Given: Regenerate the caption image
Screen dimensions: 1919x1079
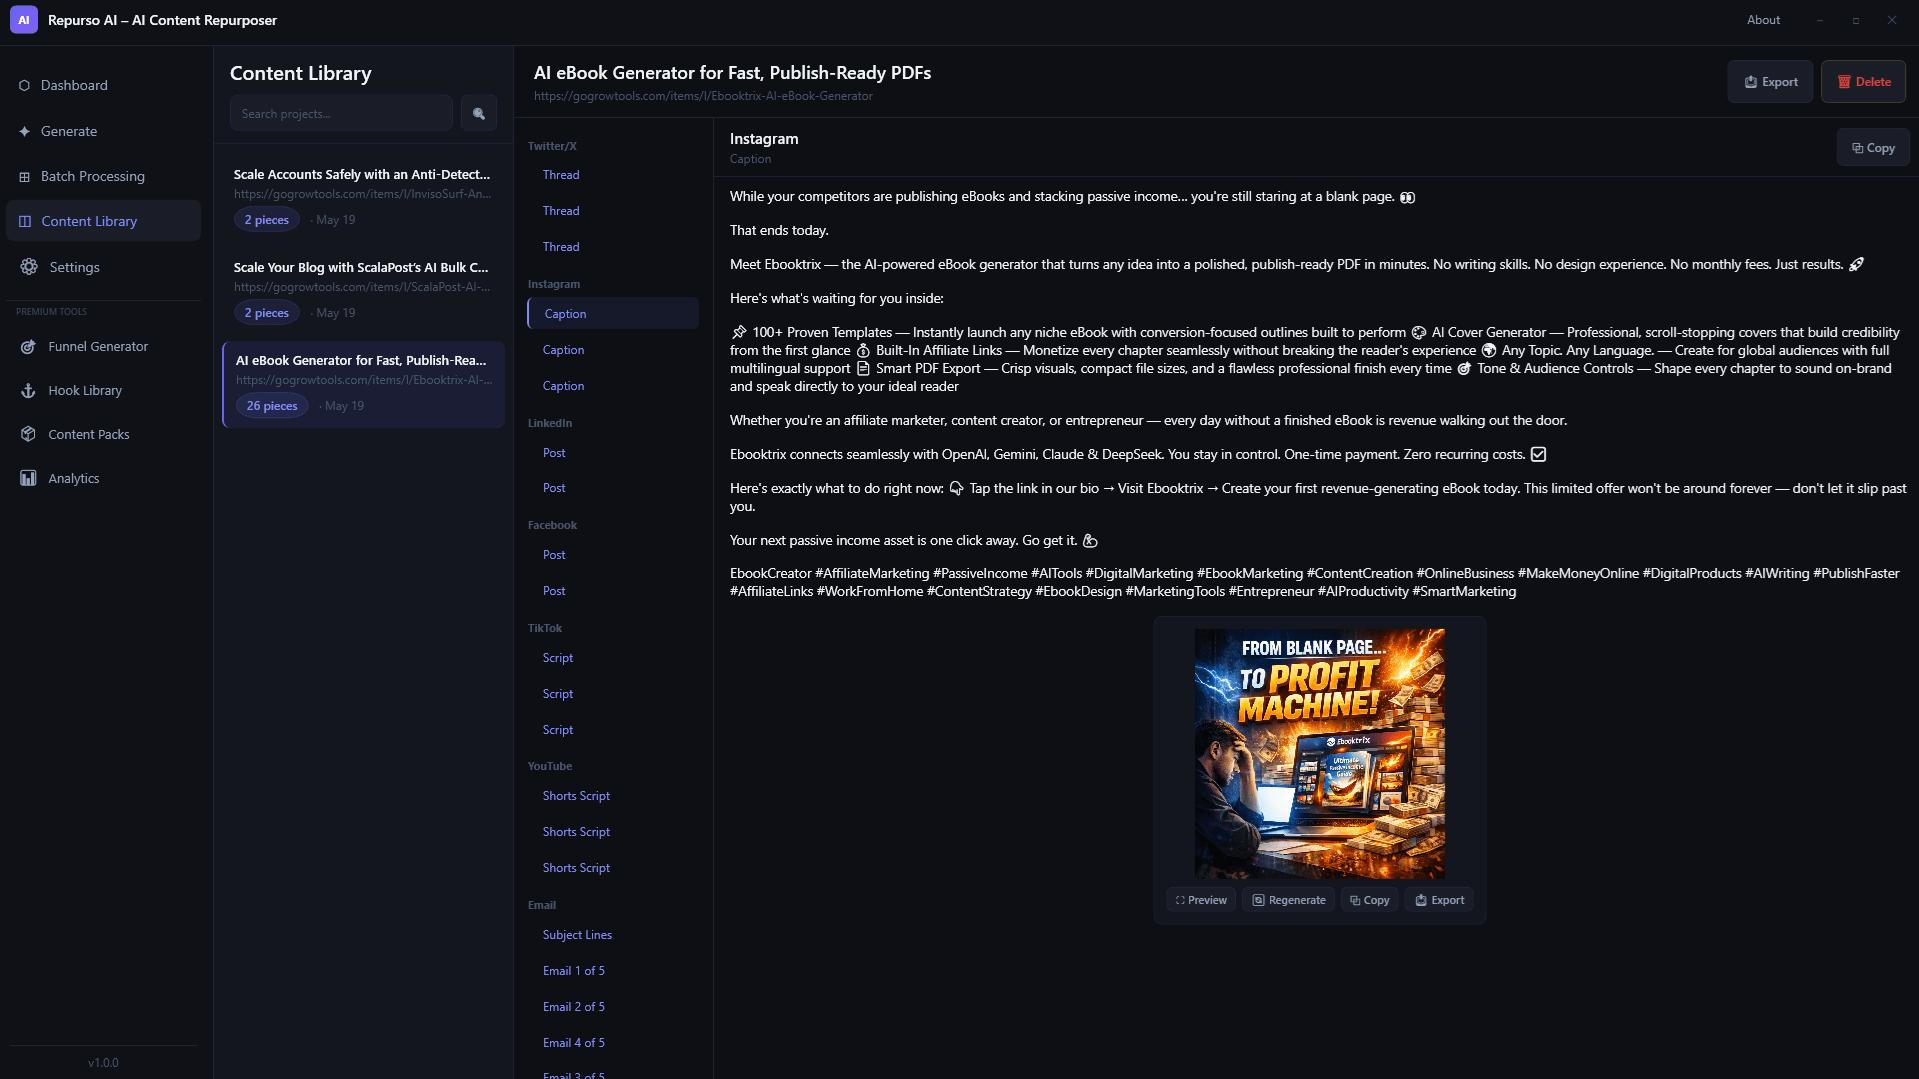Looking at the screenshot, I should pos(1288,900).
